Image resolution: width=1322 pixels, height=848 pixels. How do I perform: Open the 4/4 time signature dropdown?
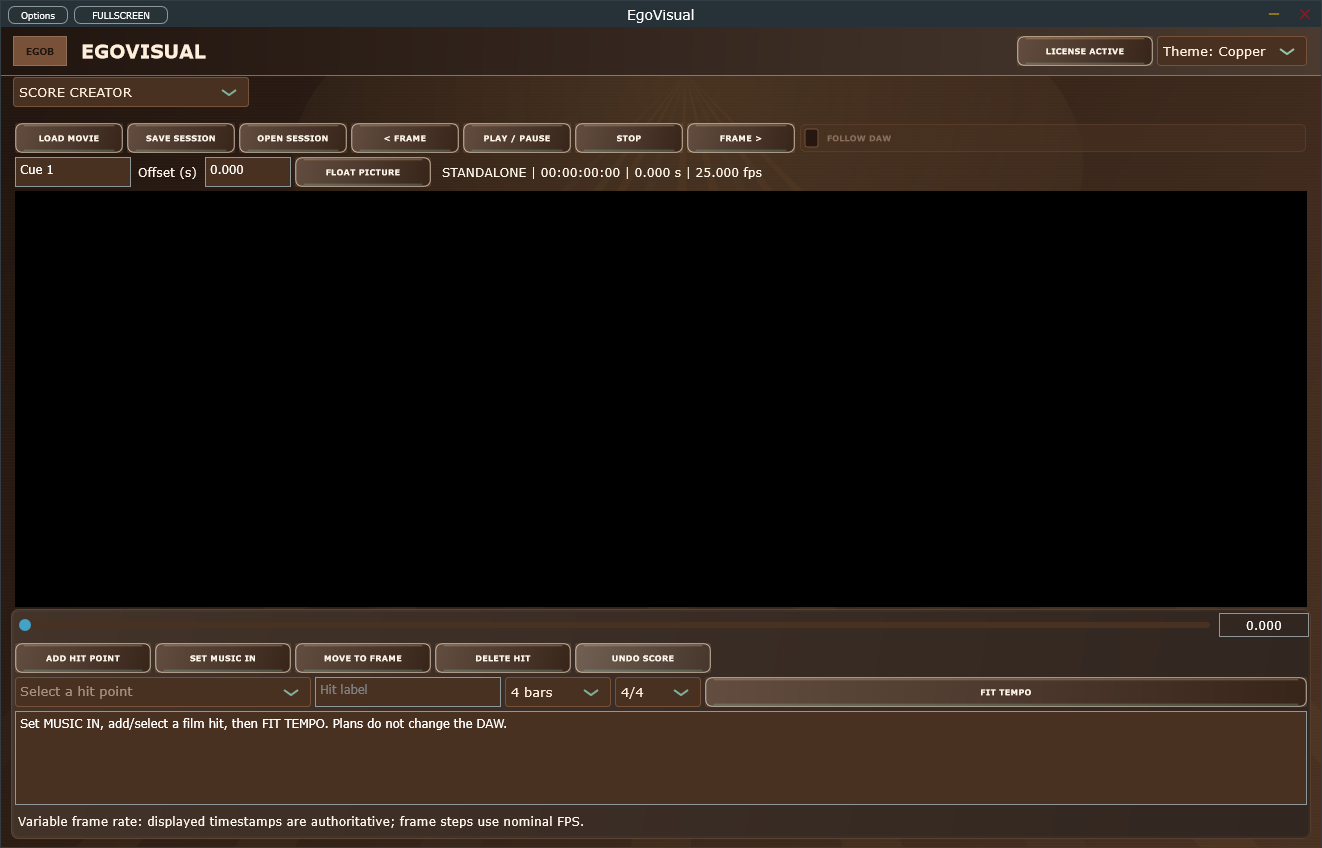point(658,692)
